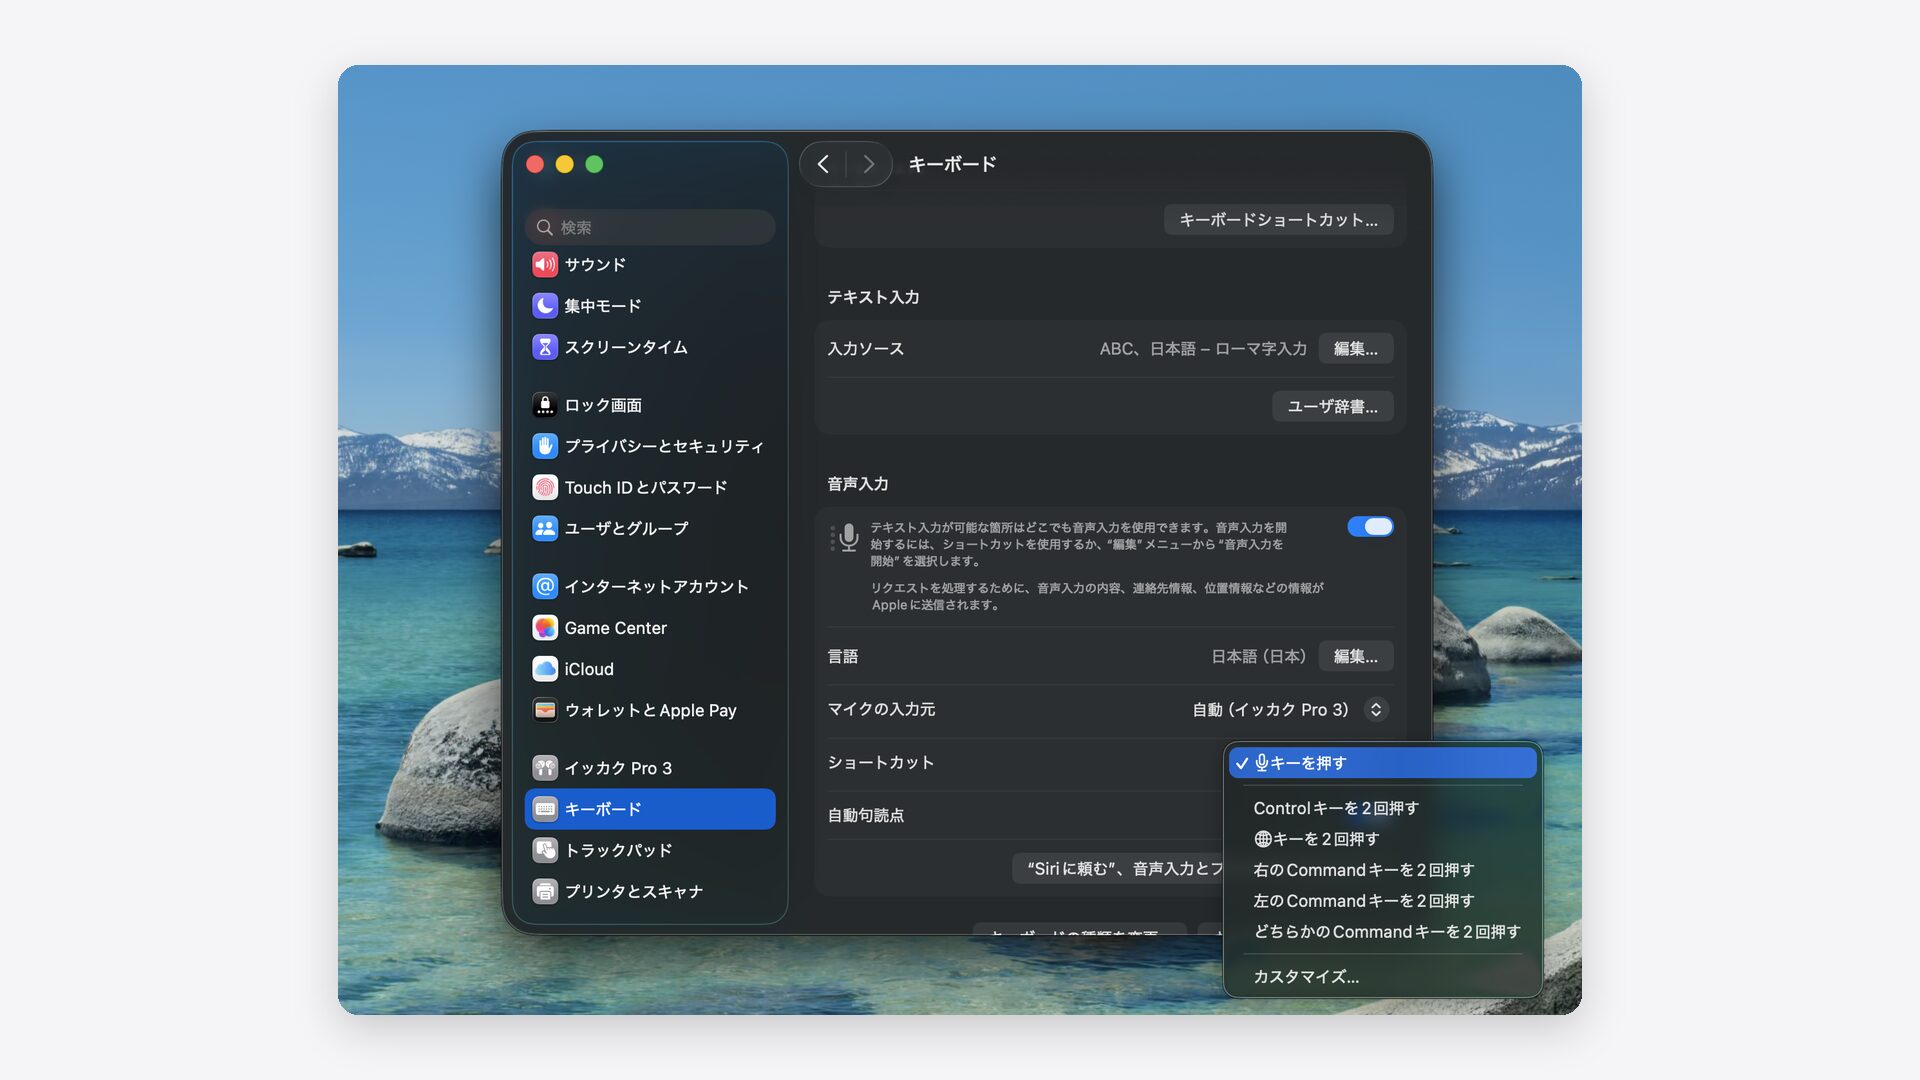
Task: Click the "Siriに頼む"、音声入力と… button
Action: coord(1118,868)
